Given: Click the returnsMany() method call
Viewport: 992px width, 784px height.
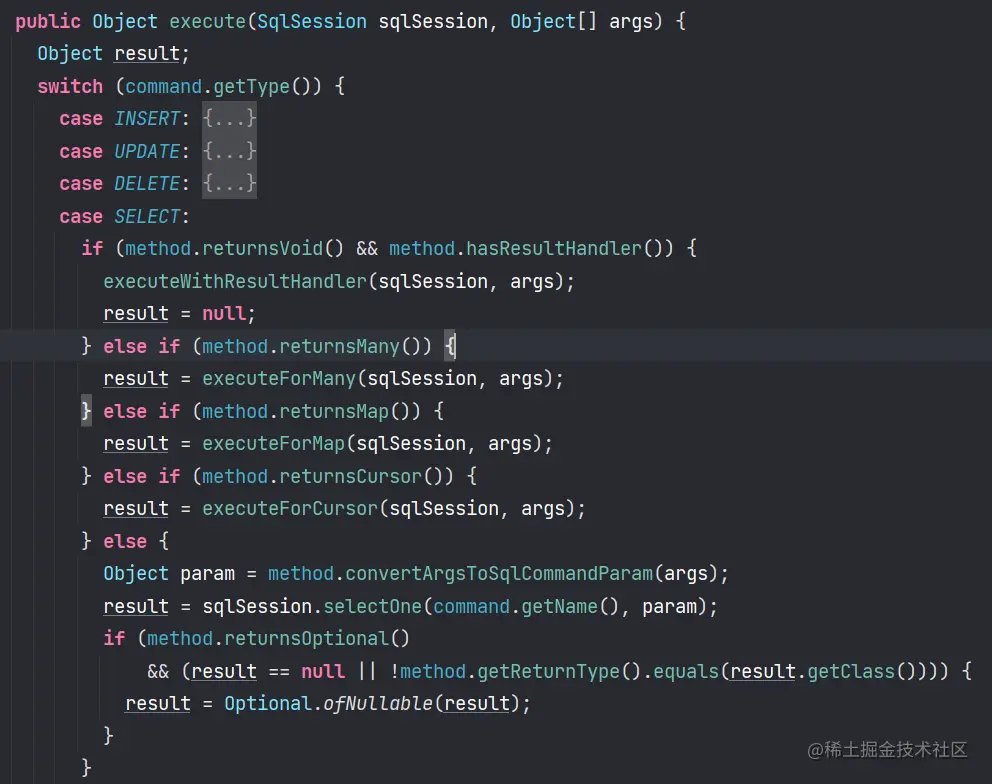Looking at the screenshot, I should tap(349, 347).
